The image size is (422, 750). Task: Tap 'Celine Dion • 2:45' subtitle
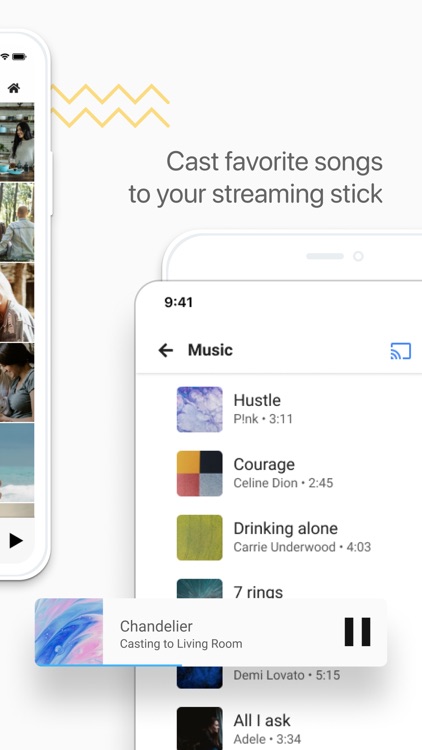coord(283,483)
